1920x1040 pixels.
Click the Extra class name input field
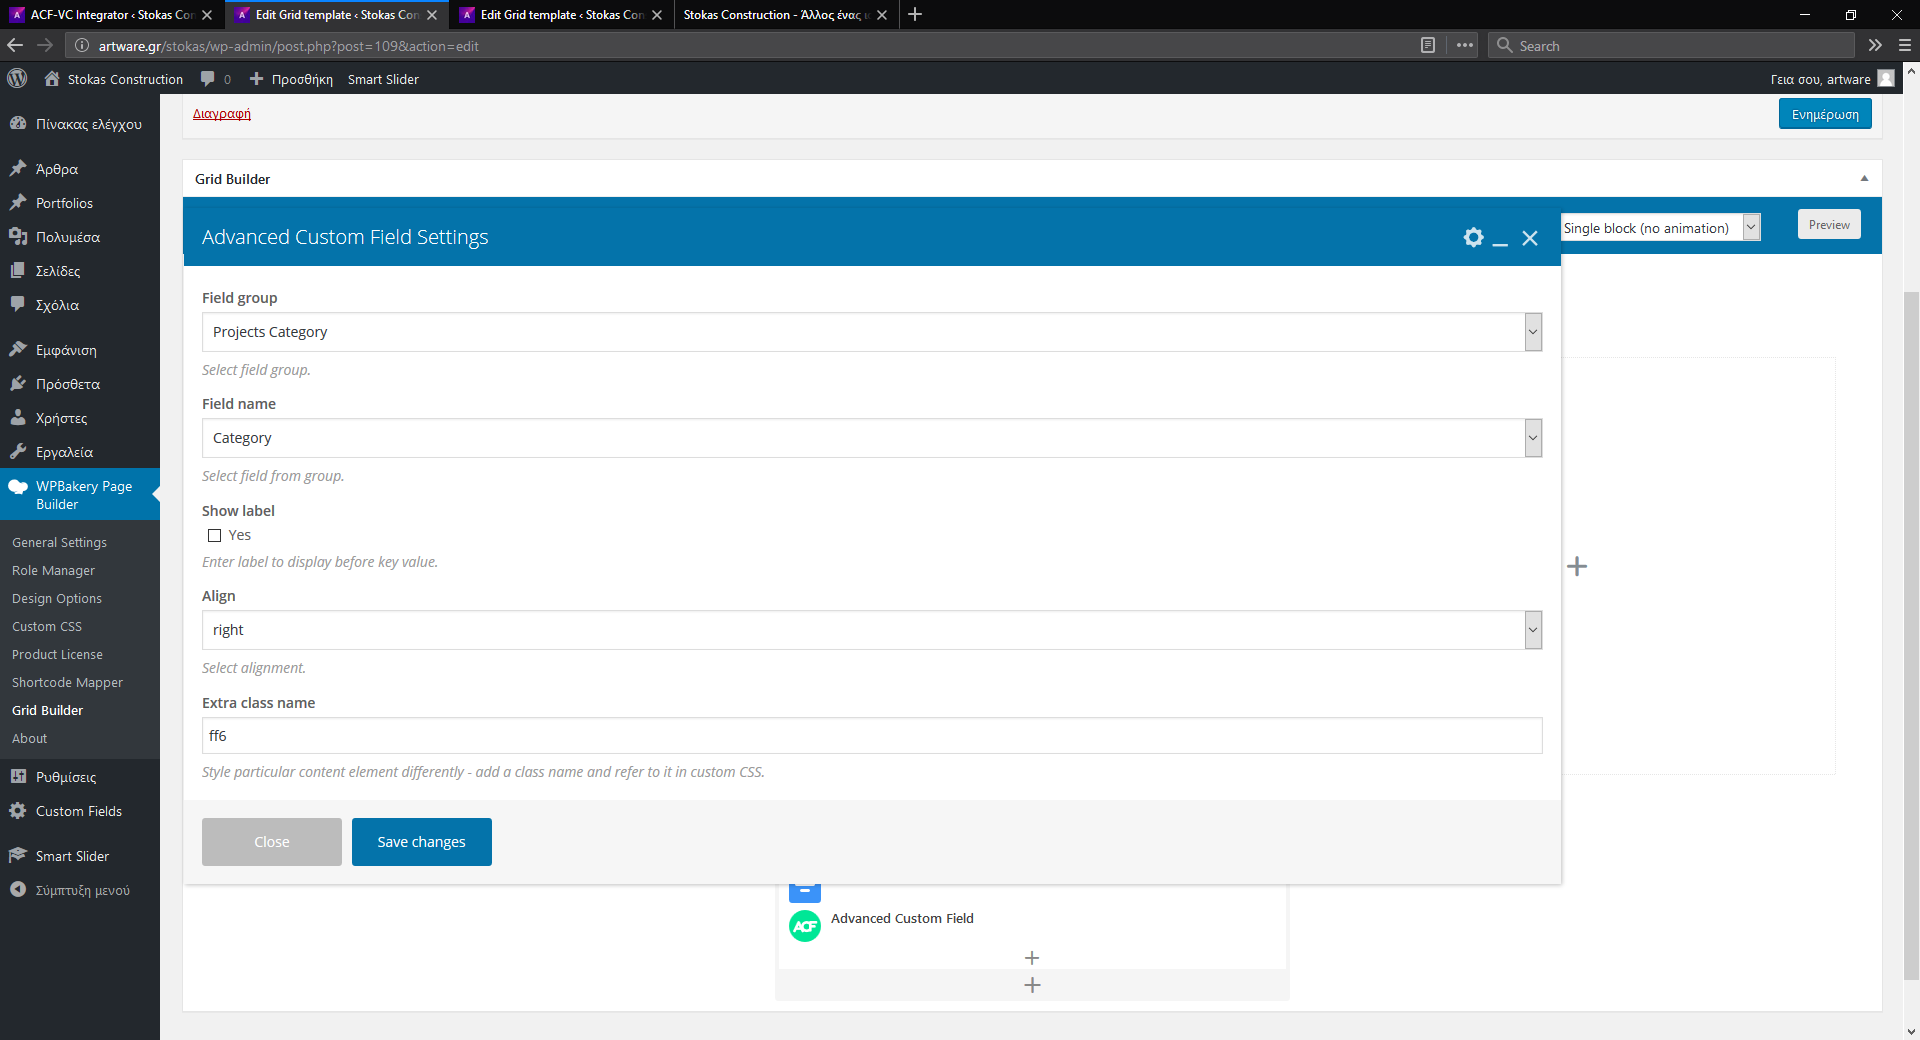[872, 736]
